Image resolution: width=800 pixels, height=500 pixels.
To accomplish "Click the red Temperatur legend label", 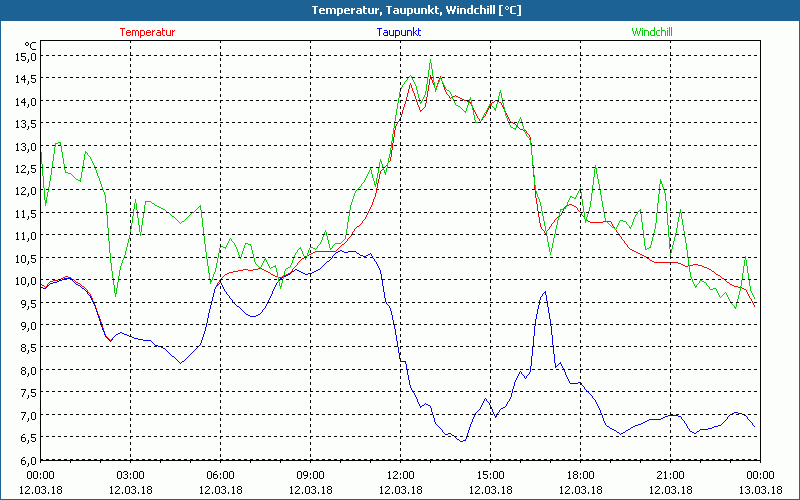I will click(147, 32).
